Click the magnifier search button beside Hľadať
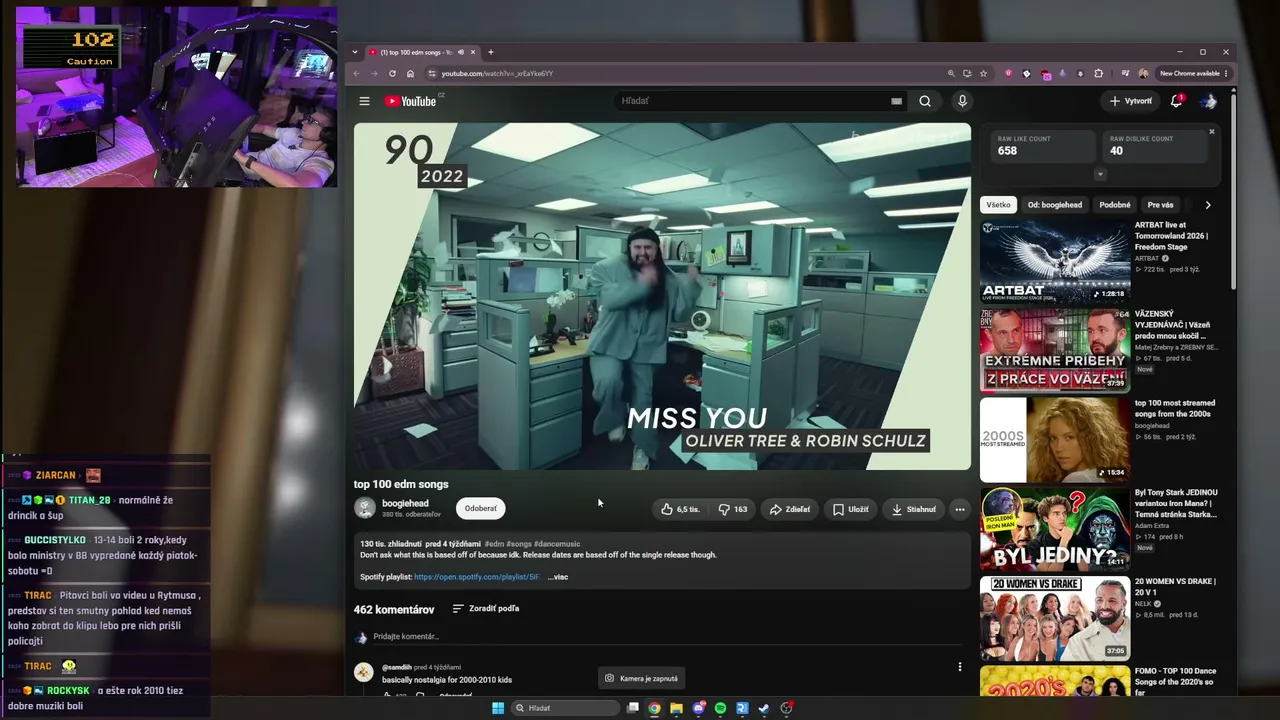Image resolution: width=1280 pixels, height=720 pixels. pyautogui.click(x=925, y=101)
